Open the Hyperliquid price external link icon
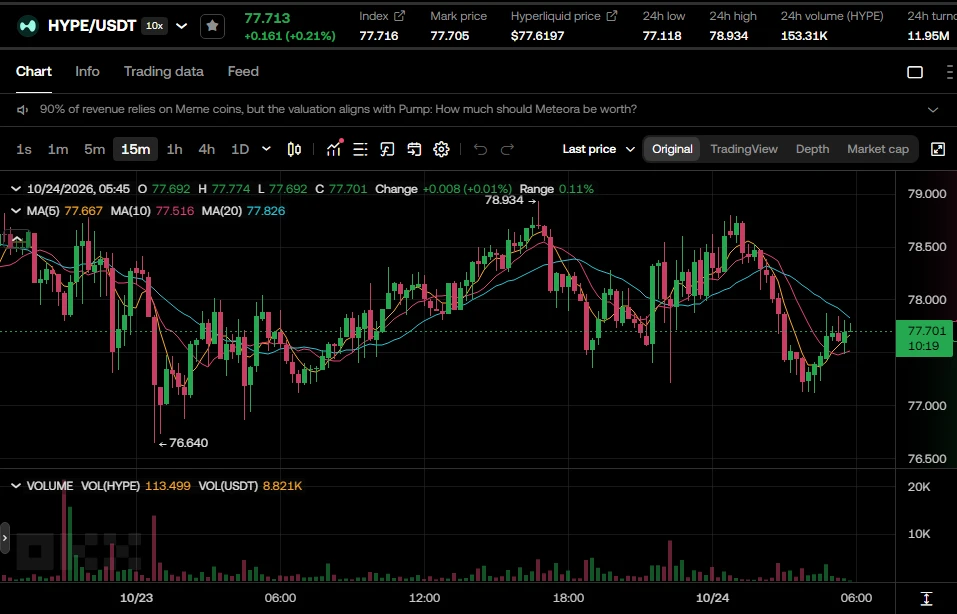This screenshot has width=957, height=614. click(x=612, y=16)
